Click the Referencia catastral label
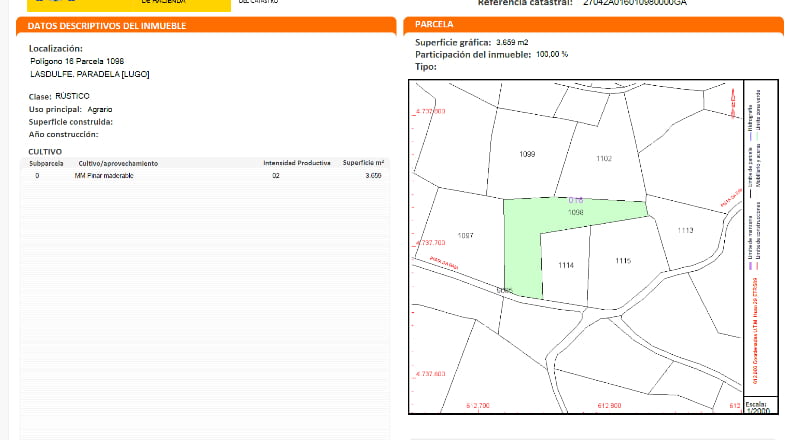This screenshot has height=440, width=790. 525,3
